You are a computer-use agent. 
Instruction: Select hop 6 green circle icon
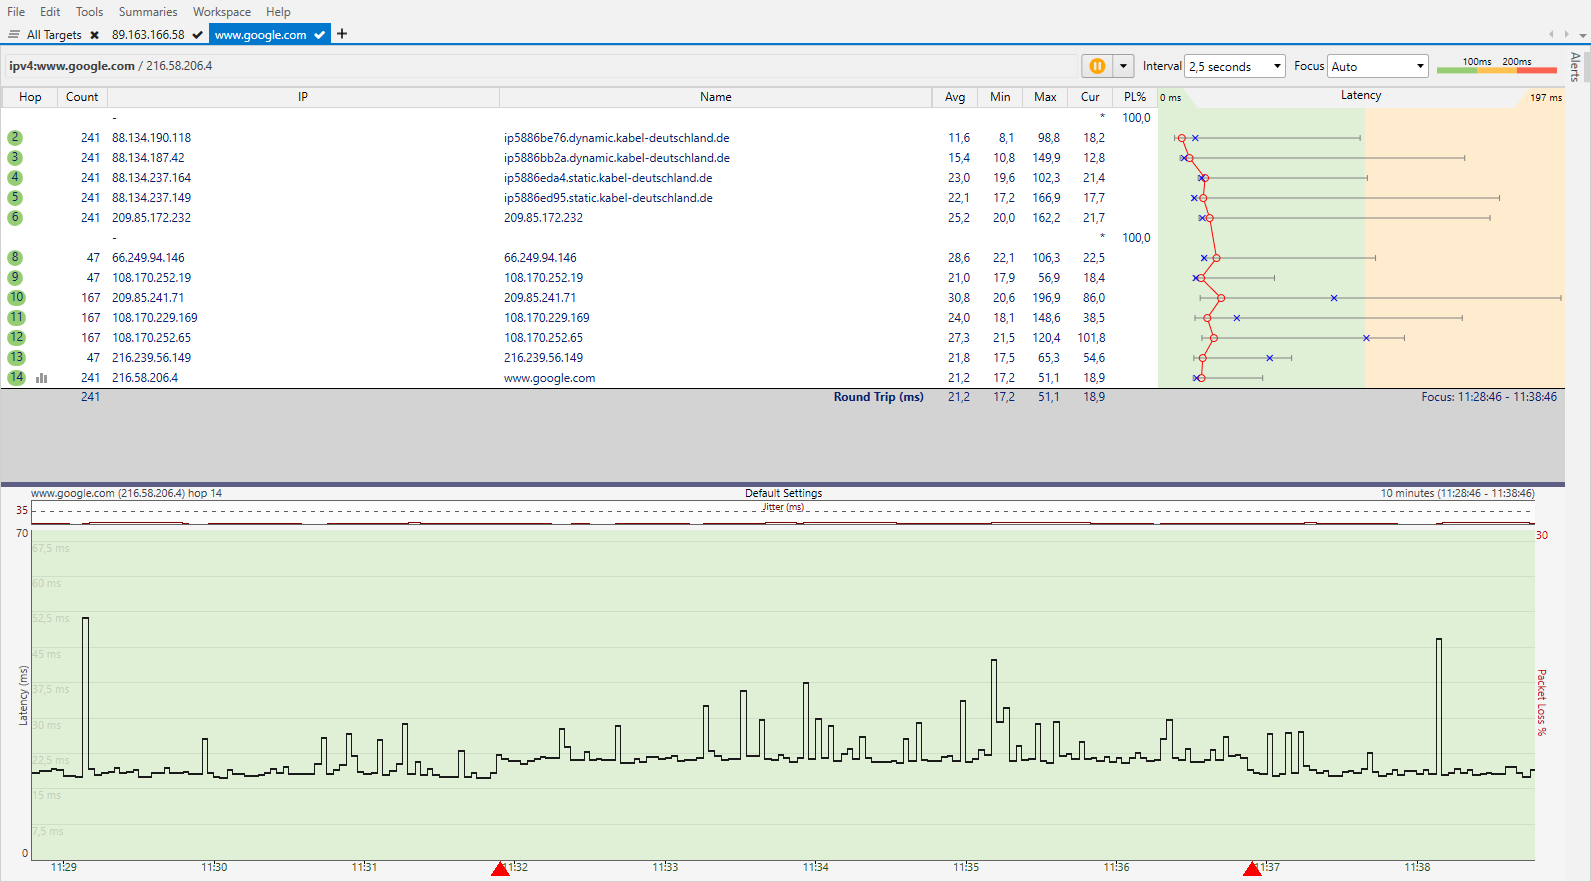15,218
